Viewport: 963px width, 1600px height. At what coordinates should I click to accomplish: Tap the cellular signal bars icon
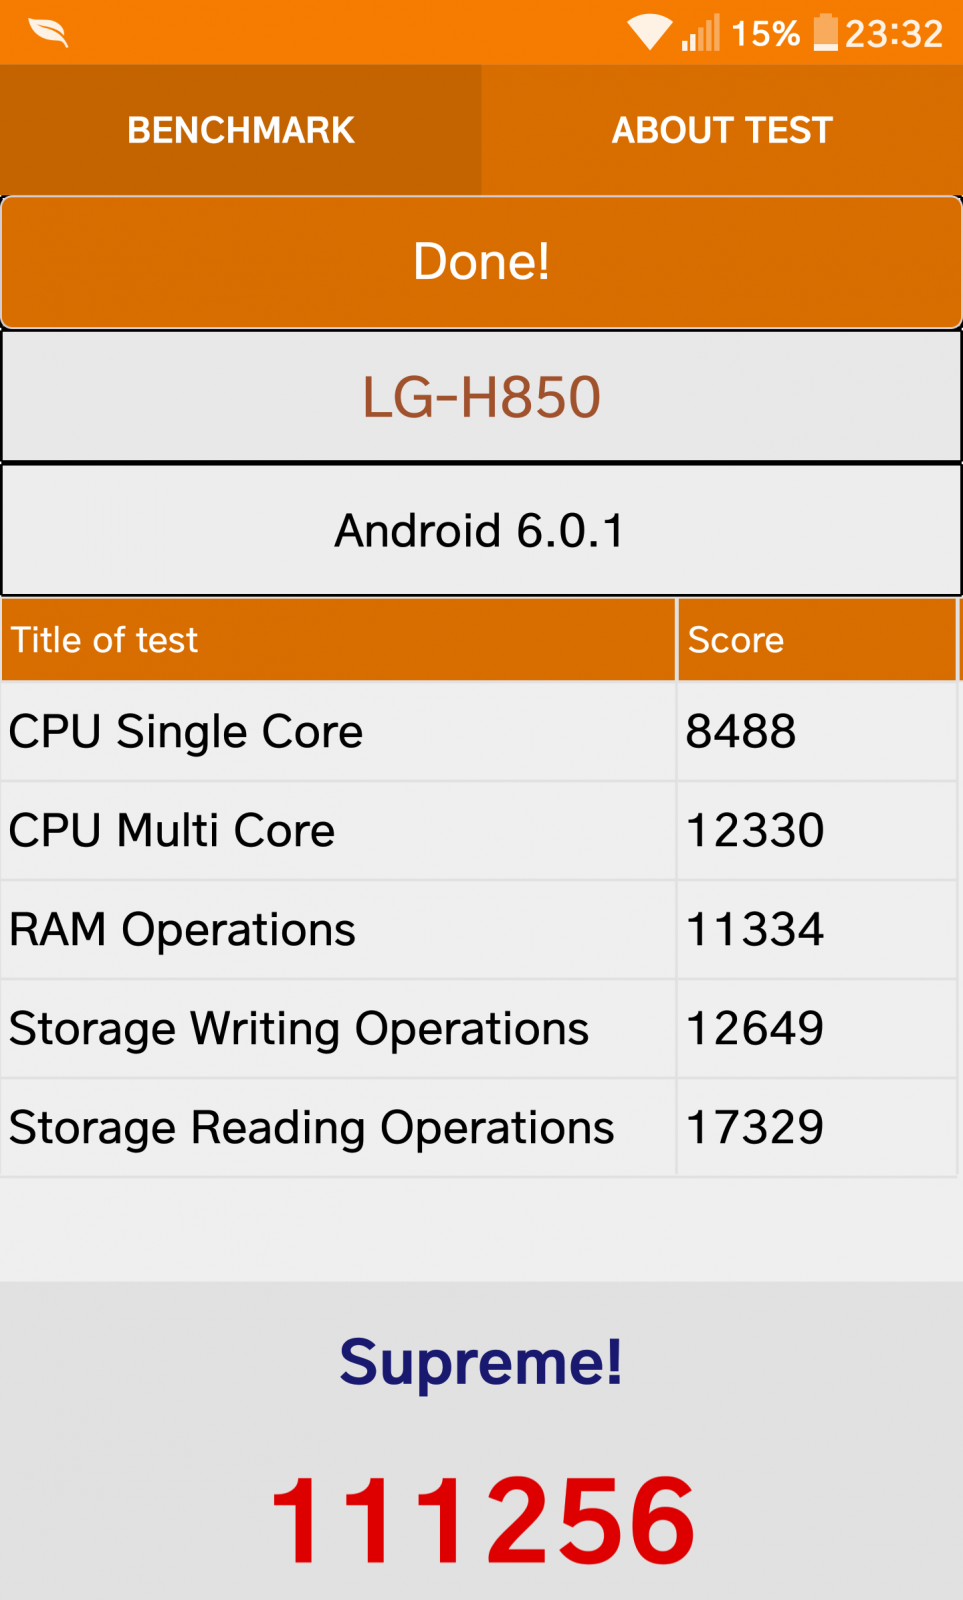click(x=700, y=33)
